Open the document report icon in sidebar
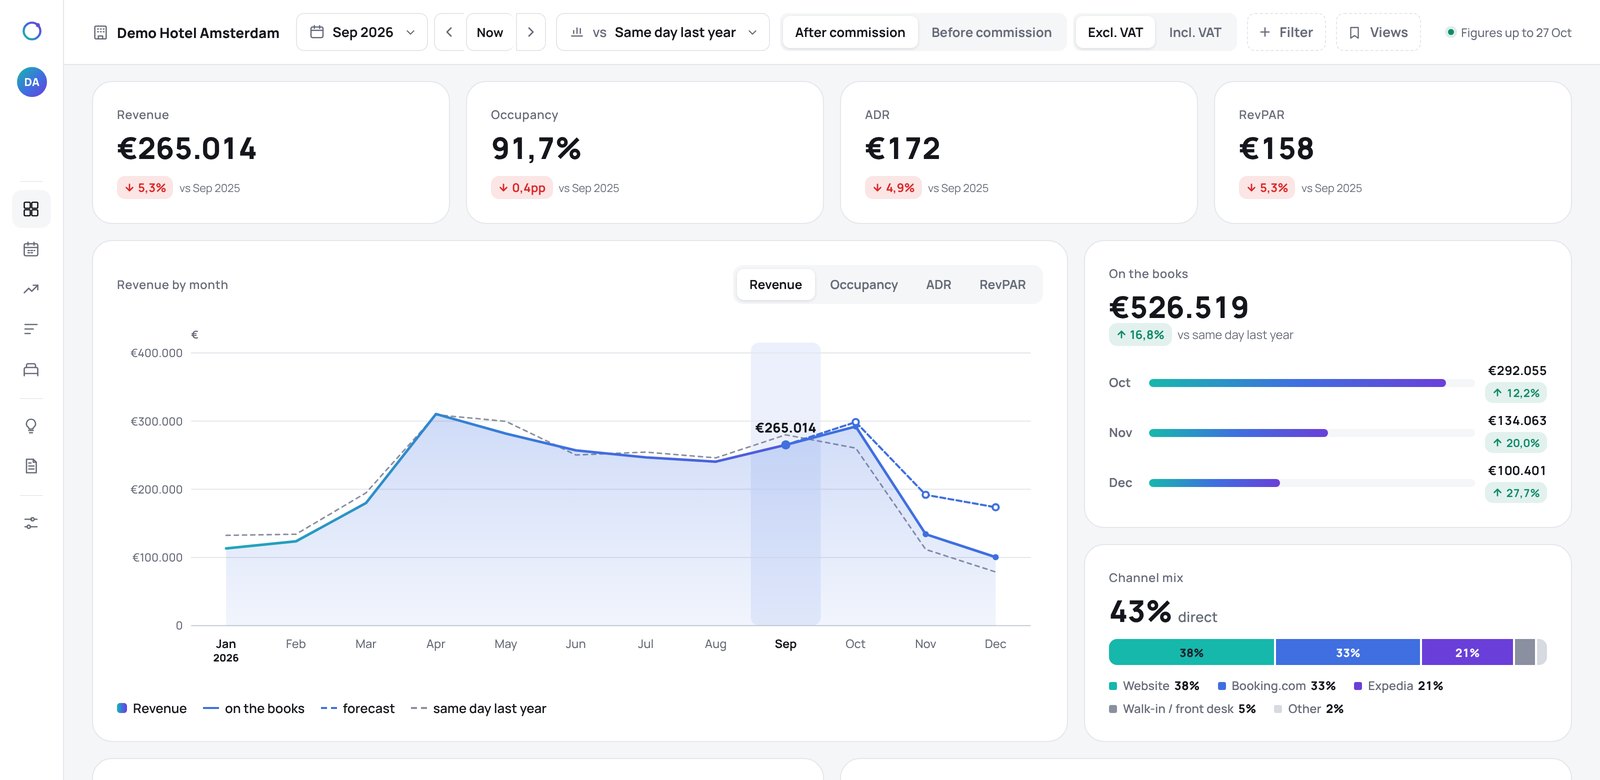This screenshot has height=780, width=1600. 31,466
